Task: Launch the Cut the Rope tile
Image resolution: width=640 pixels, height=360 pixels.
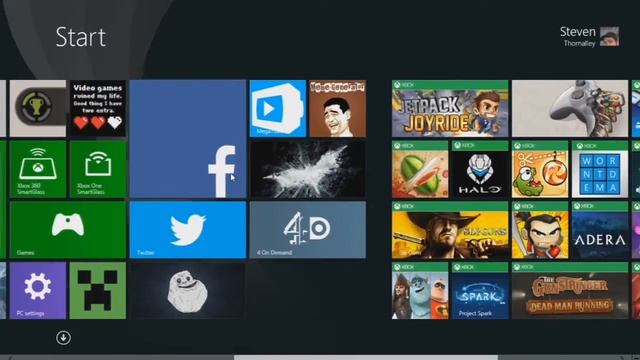Action: [x=540, y=169]
